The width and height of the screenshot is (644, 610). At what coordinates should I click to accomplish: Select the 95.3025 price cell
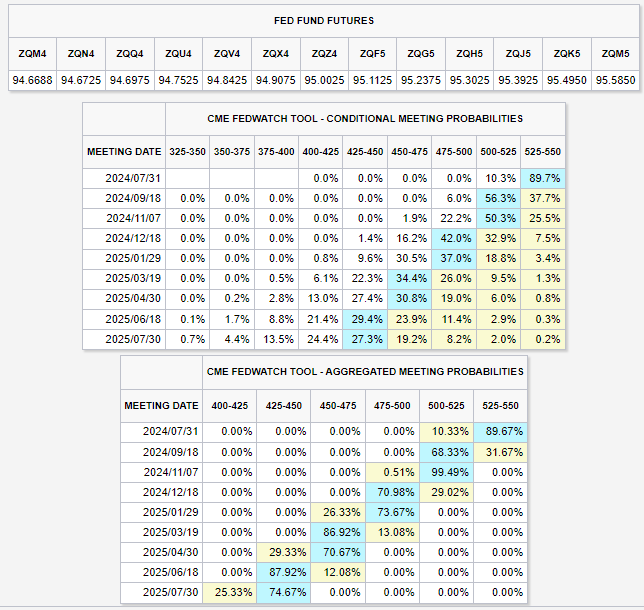[x=469, y=80]
